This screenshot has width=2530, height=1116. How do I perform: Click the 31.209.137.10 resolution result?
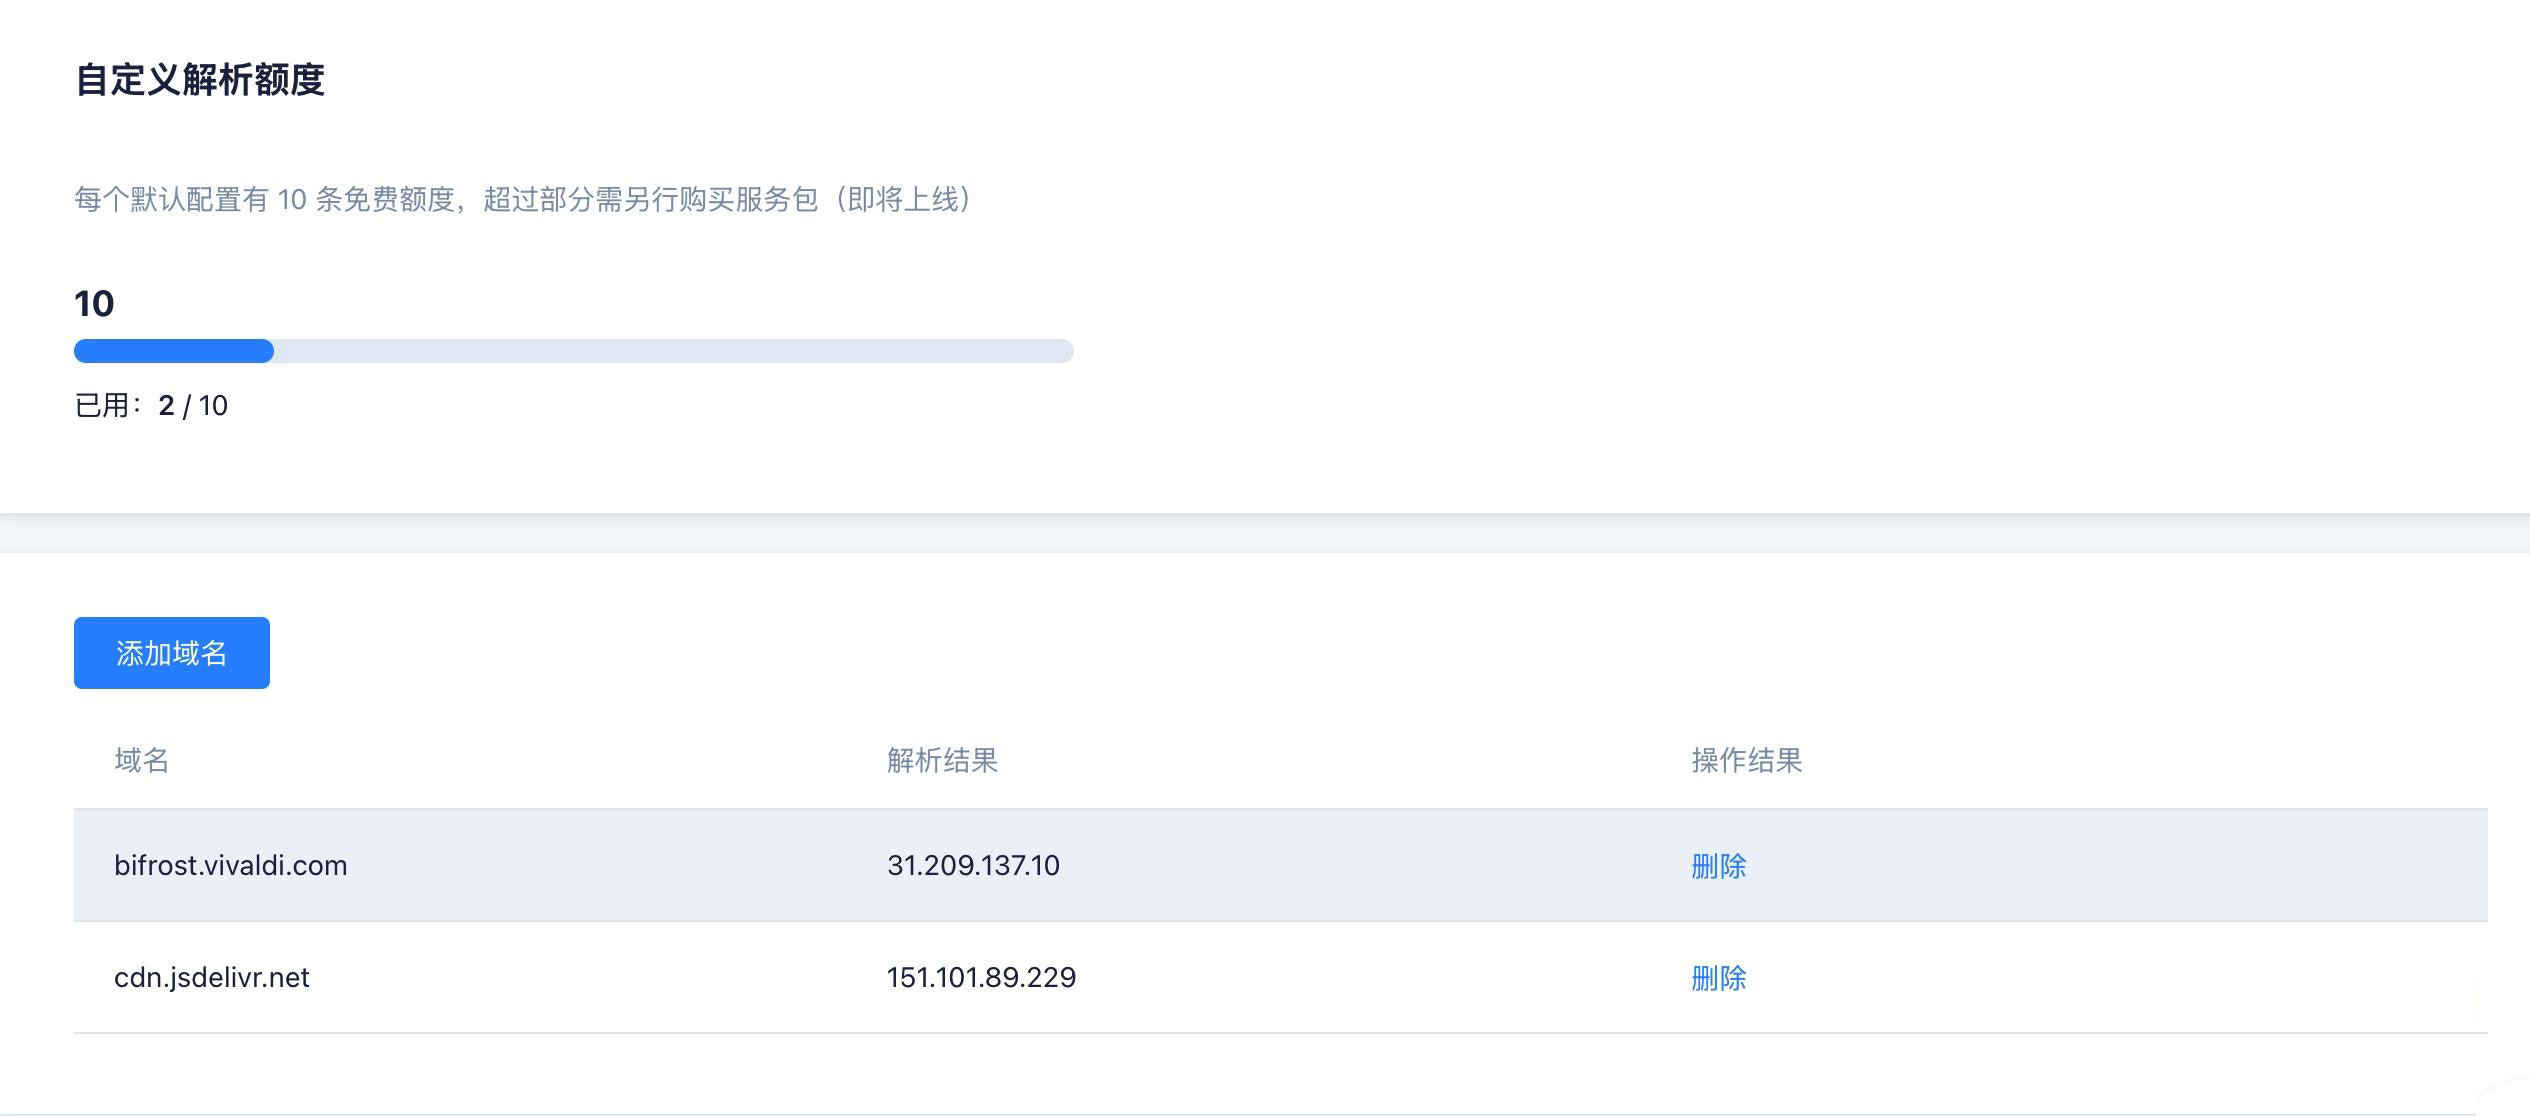coord(973,866)
